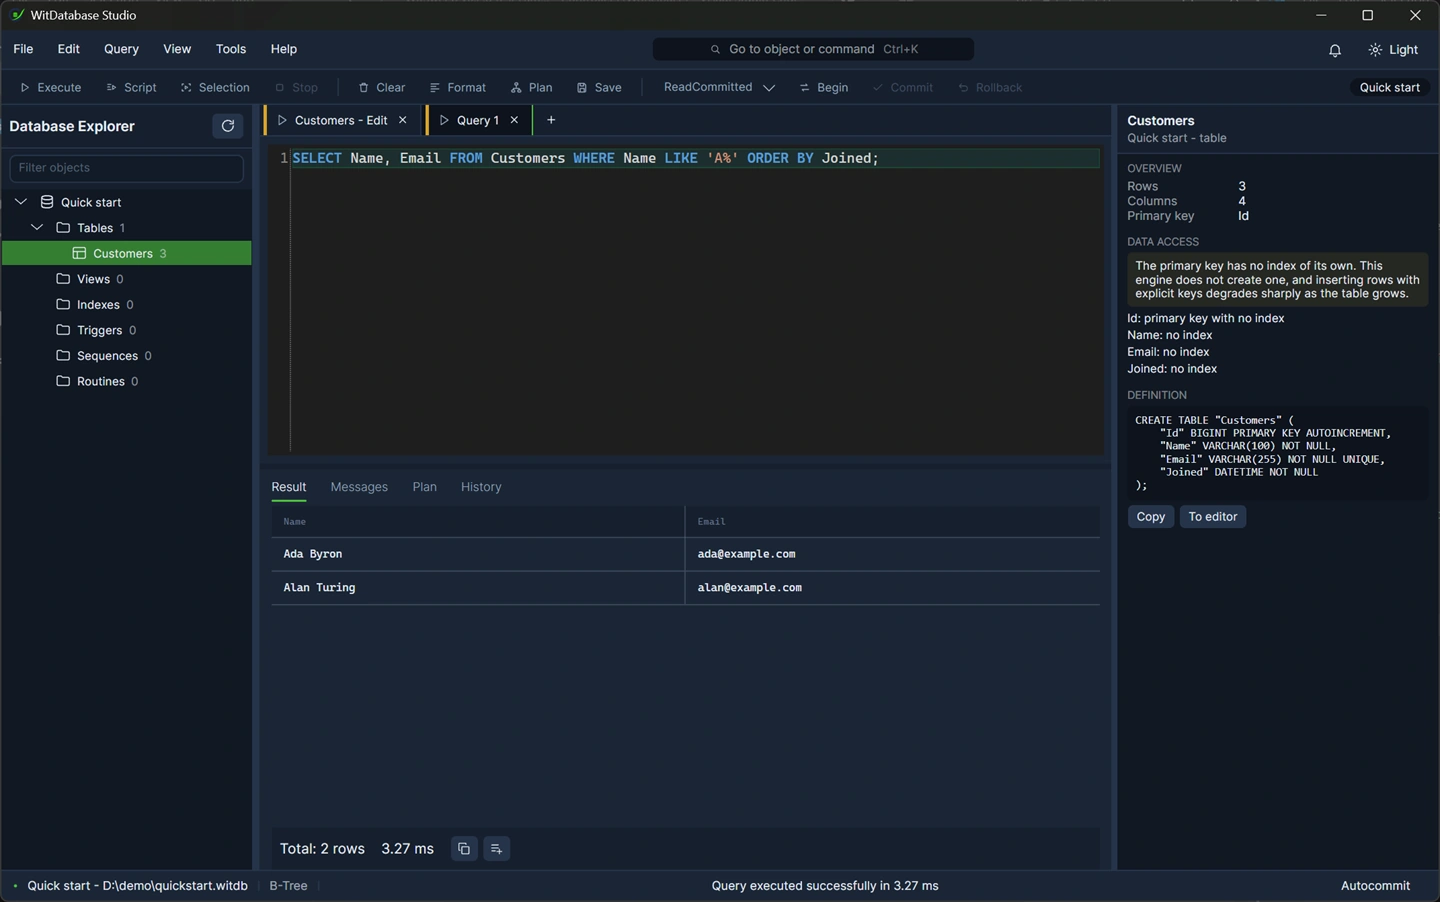Open the Help menu
Screen dimensions: 1440x902
pos(284,49)
